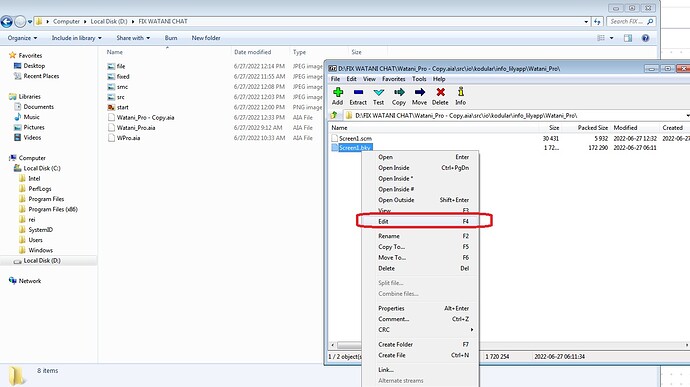Open Explorer help question mark icon
The height and width of the screenshot is (387, 690).
[645, 38]
